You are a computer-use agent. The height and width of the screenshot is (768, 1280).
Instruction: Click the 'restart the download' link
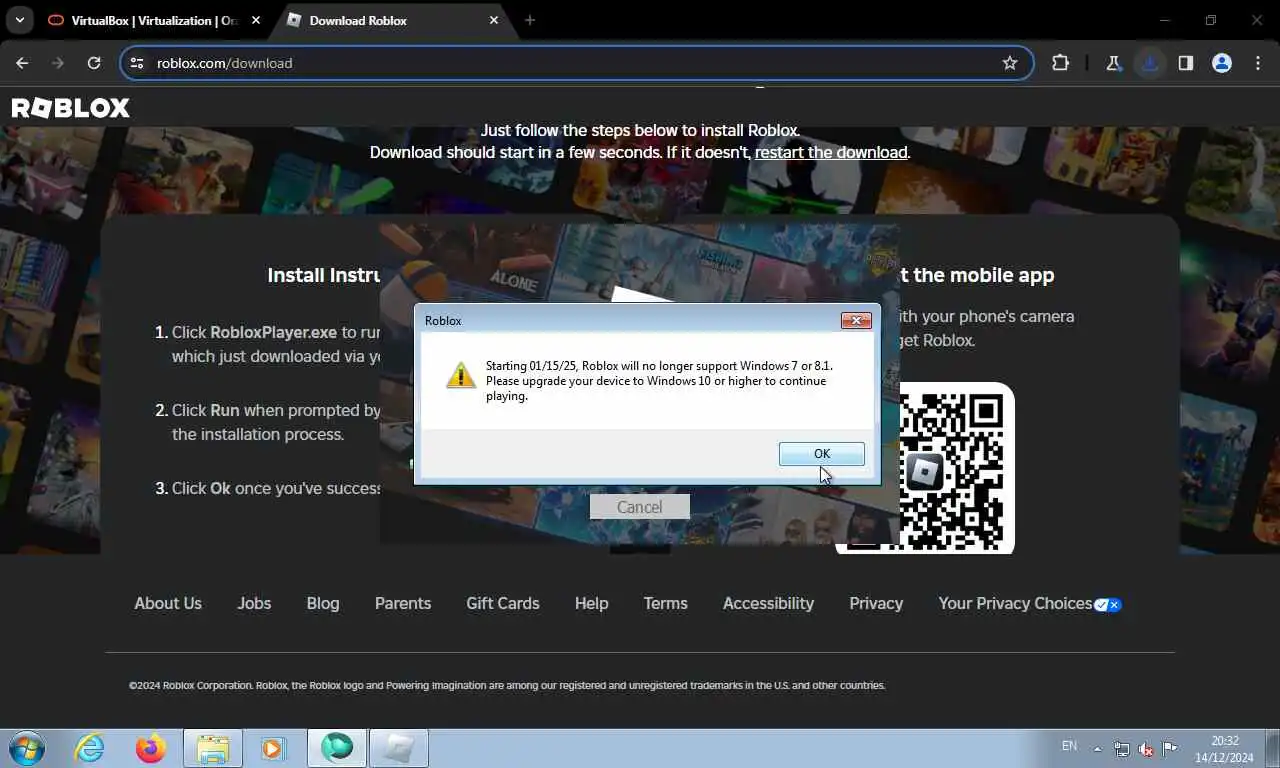pyautogui.click(x=831, y=152)
